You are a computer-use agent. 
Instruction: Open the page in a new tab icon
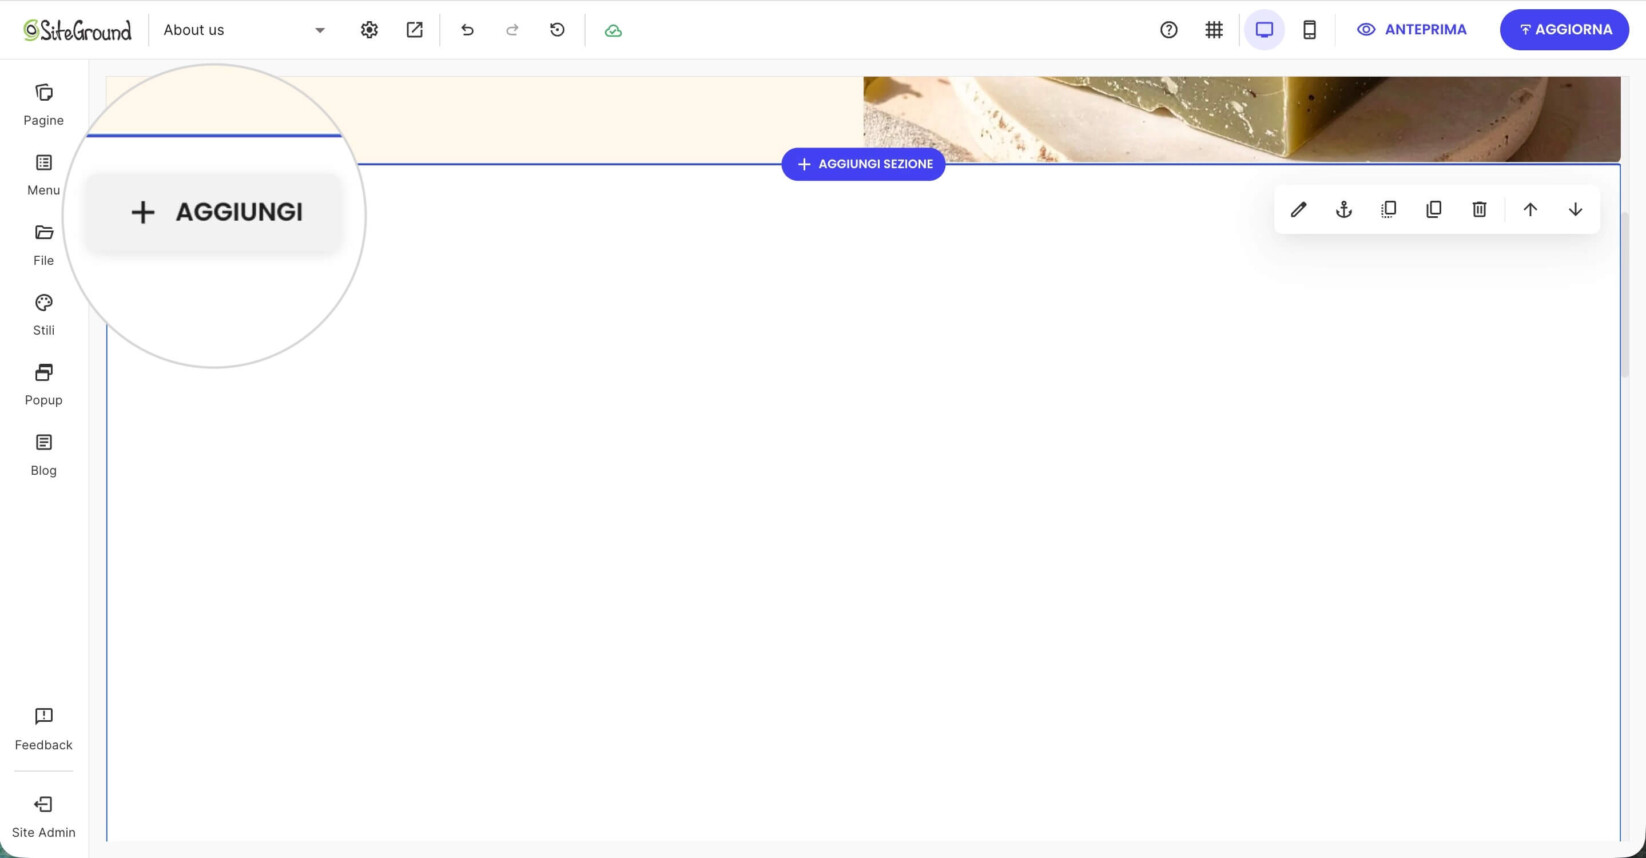(x=414, y=30)
